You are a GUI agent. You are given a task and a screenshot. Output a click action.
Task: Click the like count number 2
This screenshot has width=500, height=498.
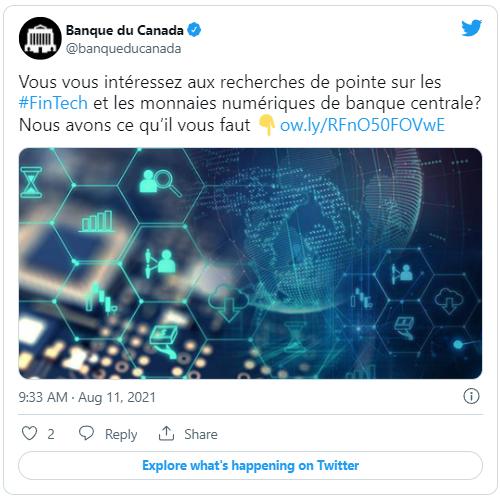pos(51,434)
